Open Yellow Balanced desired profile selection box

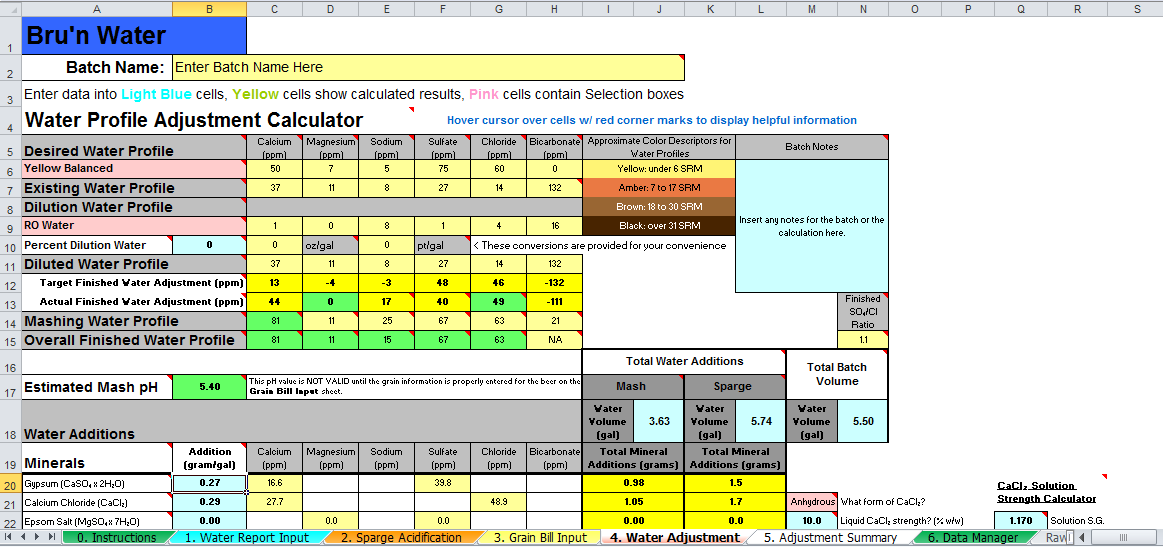pos(134,168)
